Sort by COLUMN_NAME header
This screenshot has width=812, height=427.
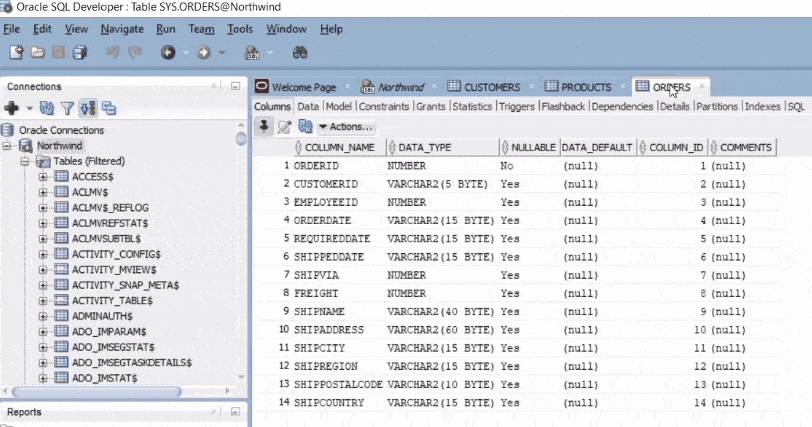pyautogui.click(x=340, y=148)
